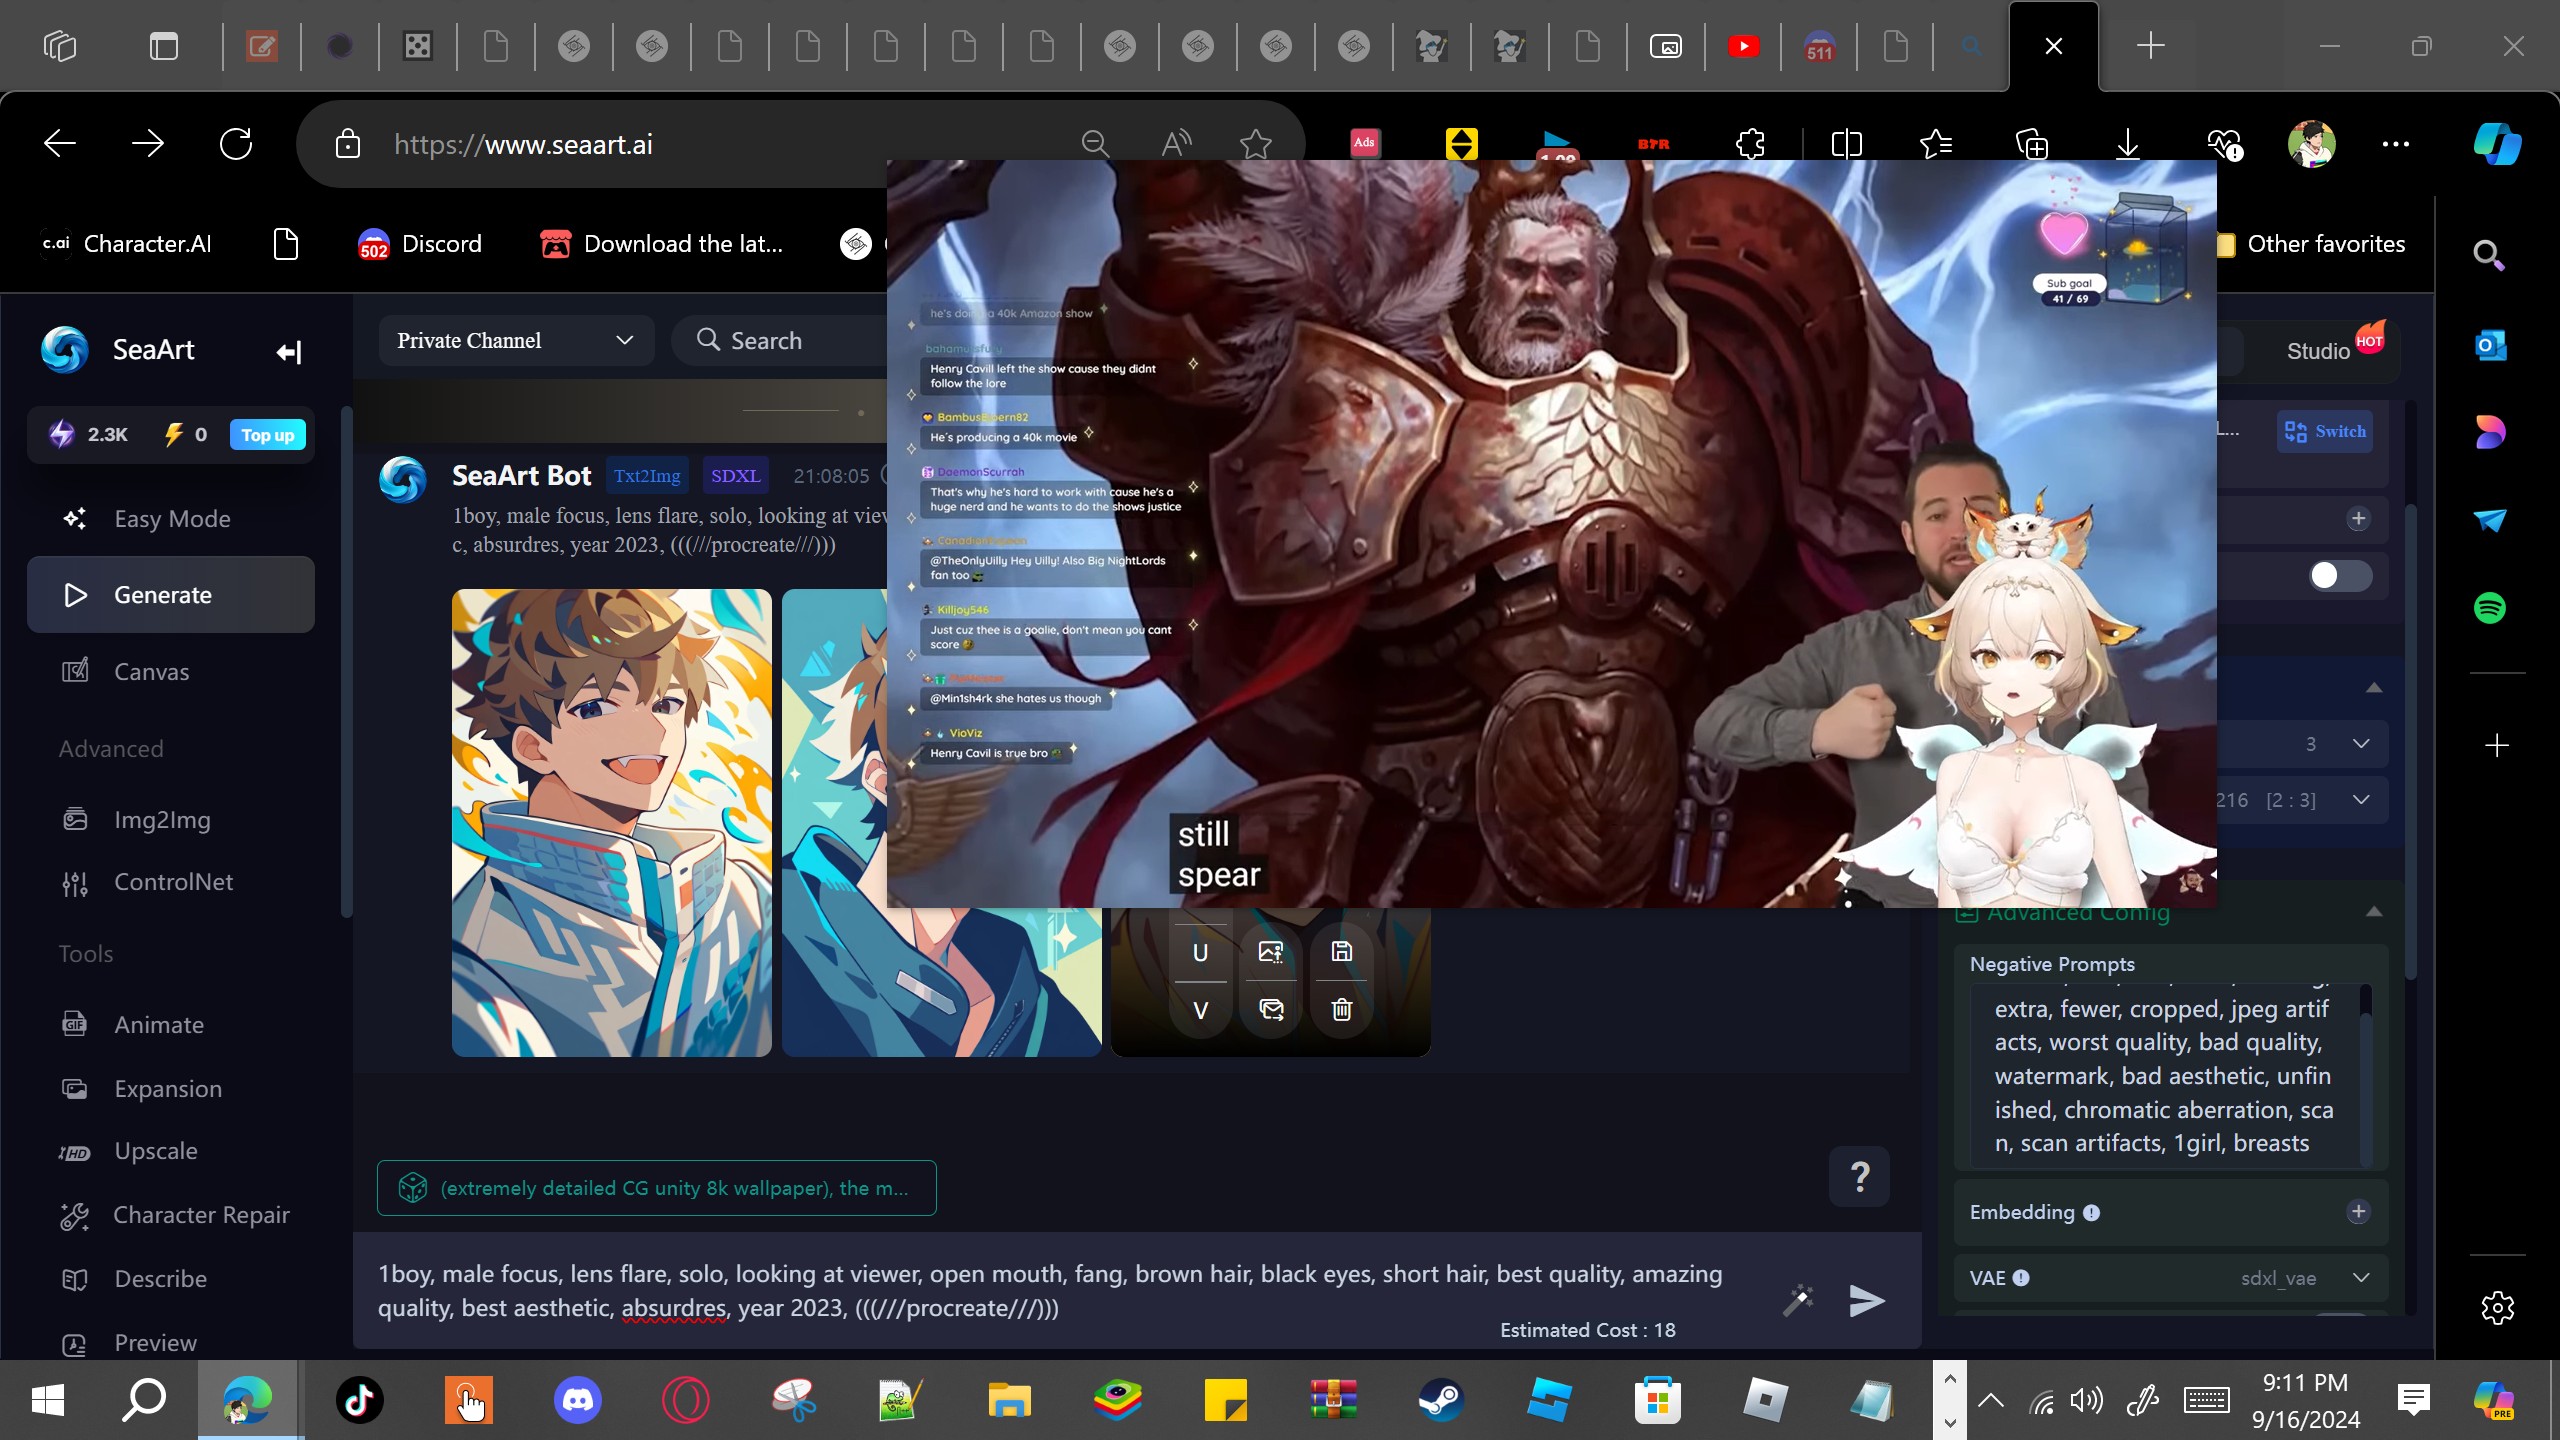This screenshot has height=1440, width=2560.
Task: Open Steam from the taskbar
Action: point(1441,1400)
